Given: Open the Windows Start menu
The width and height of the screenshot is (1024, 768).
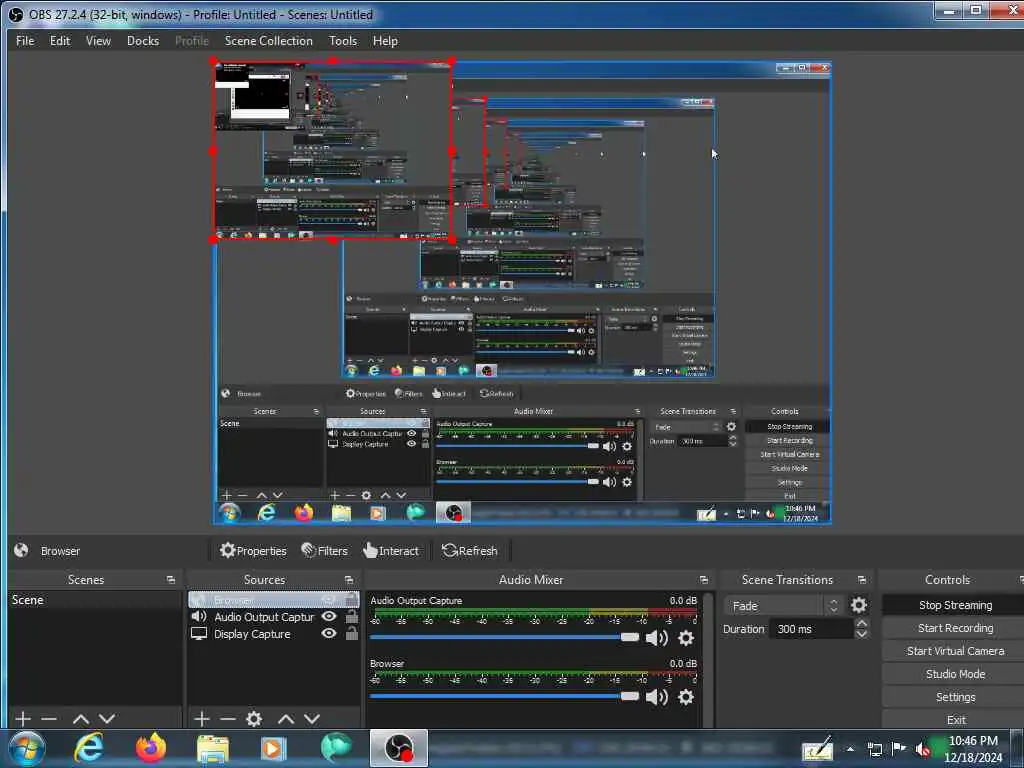Looking at the screenshot, I should 26,748.
